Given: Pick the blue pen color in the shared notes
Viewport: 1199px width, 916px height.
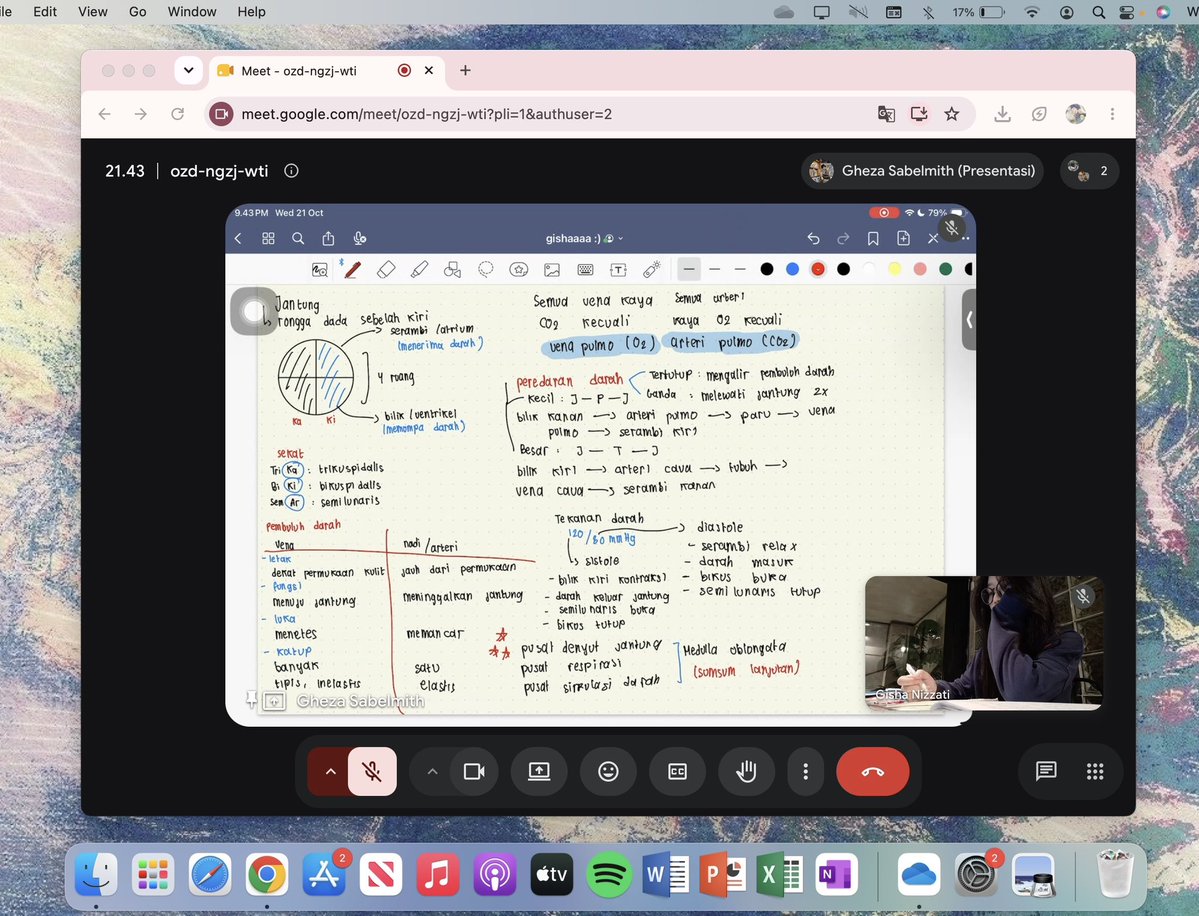Looking at the screenshot, I should [792, 269].
